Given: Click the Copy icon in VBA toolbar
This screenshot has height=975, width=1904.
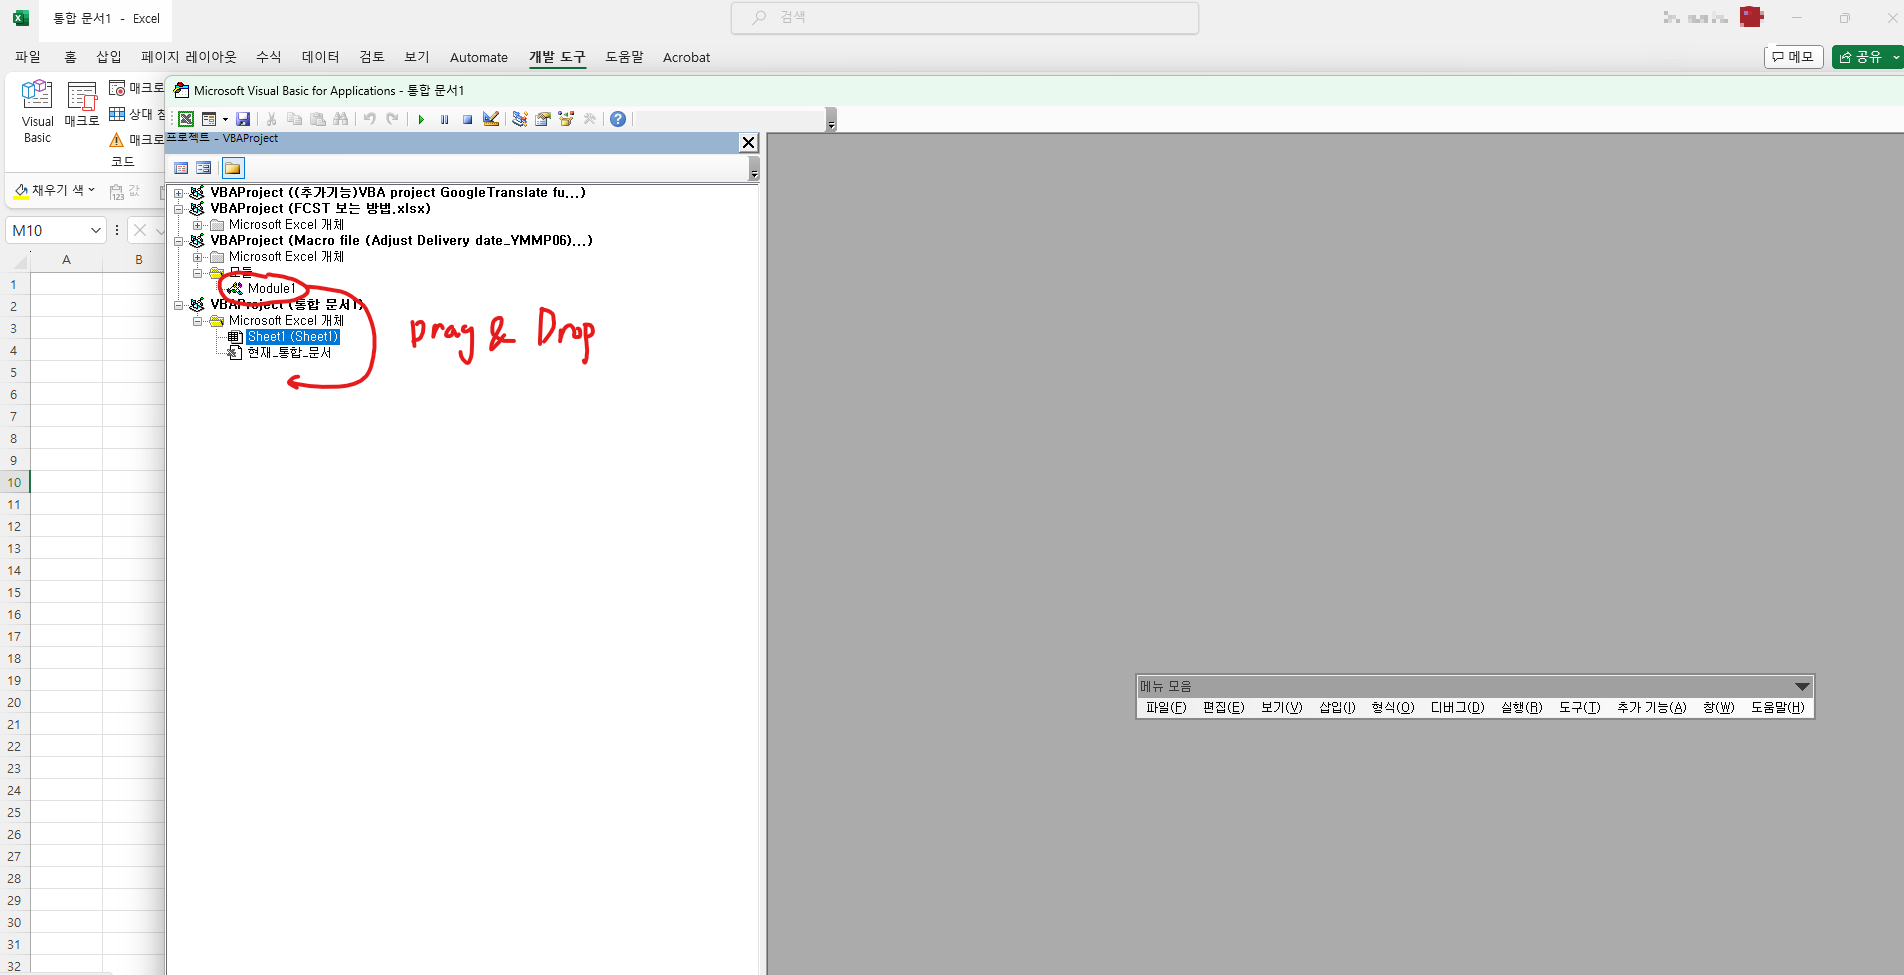Looking at the screenshot, I should click(x=294, y=119).
